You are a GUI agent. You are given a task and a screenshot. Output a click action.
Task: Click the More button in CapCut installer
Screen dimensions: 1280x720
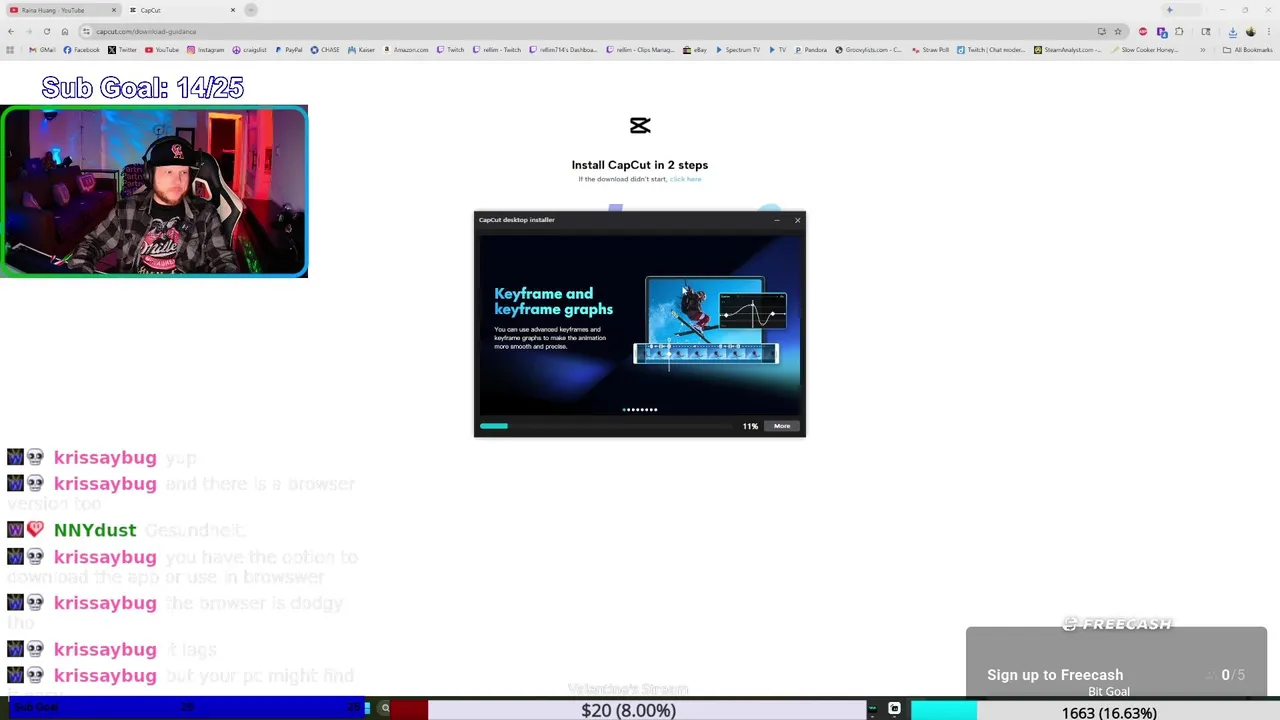click(x=782, y=426)
